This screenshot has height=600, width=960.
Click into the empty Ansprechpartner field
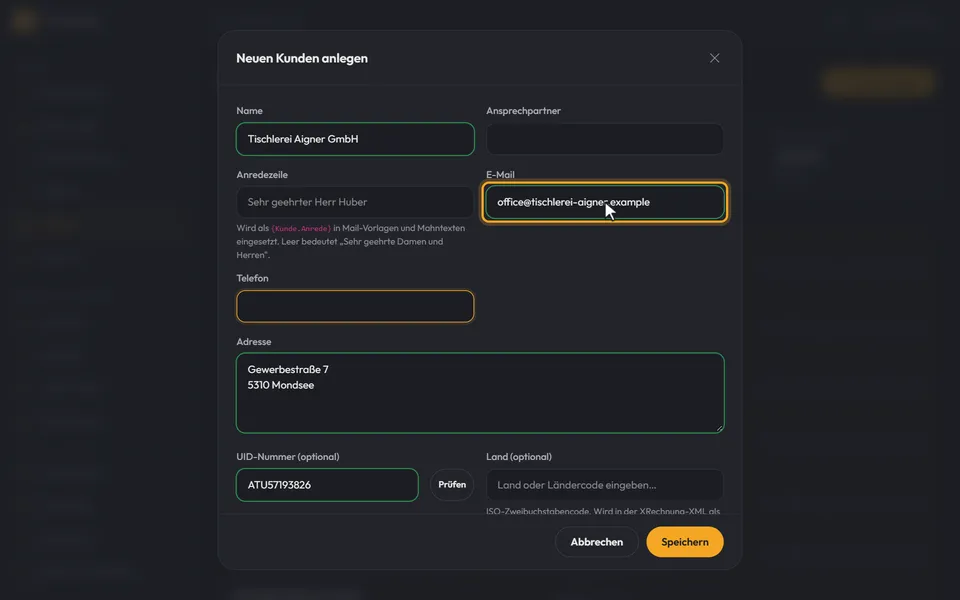[x=604, y=139]
